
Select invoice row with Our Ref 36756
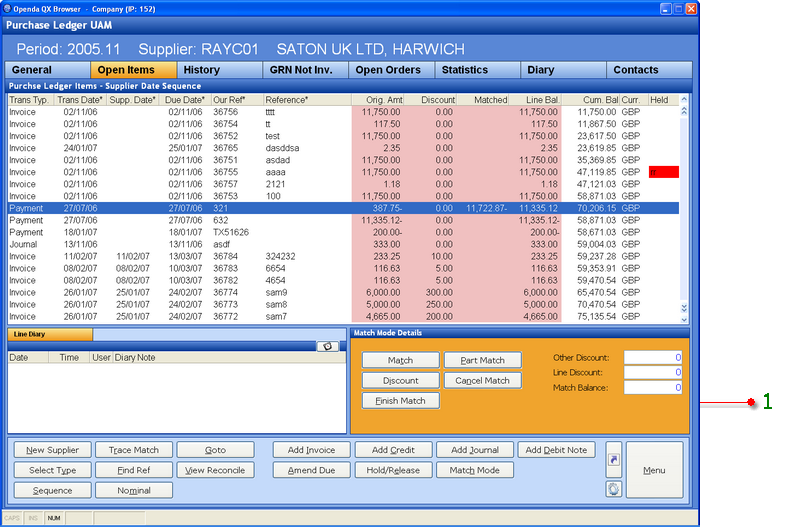point(343,112)
